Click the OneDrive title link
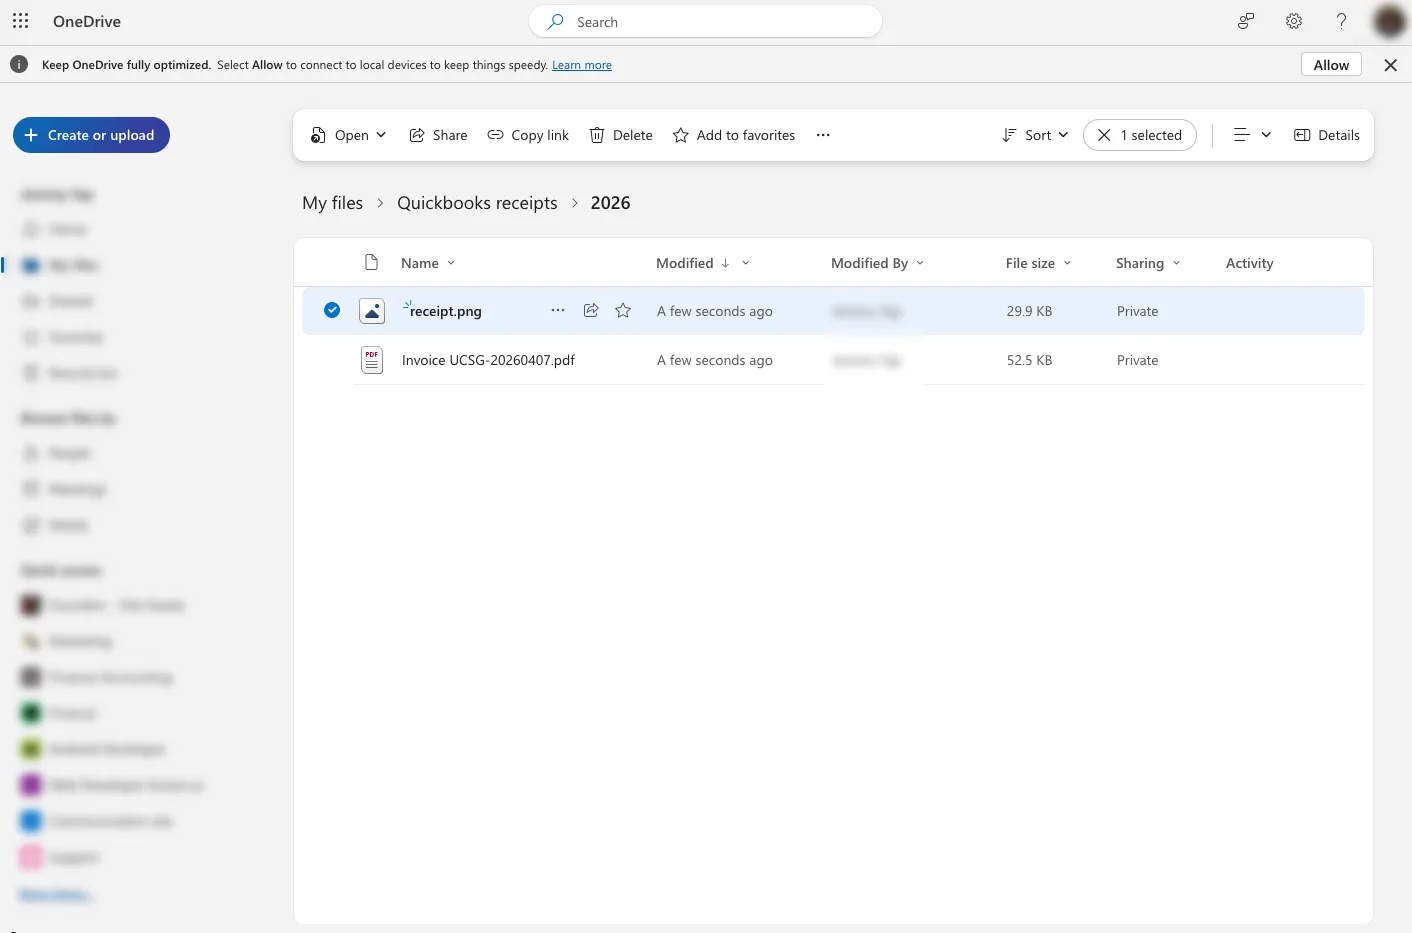The image size is (1412, 933). coord(87,21)
